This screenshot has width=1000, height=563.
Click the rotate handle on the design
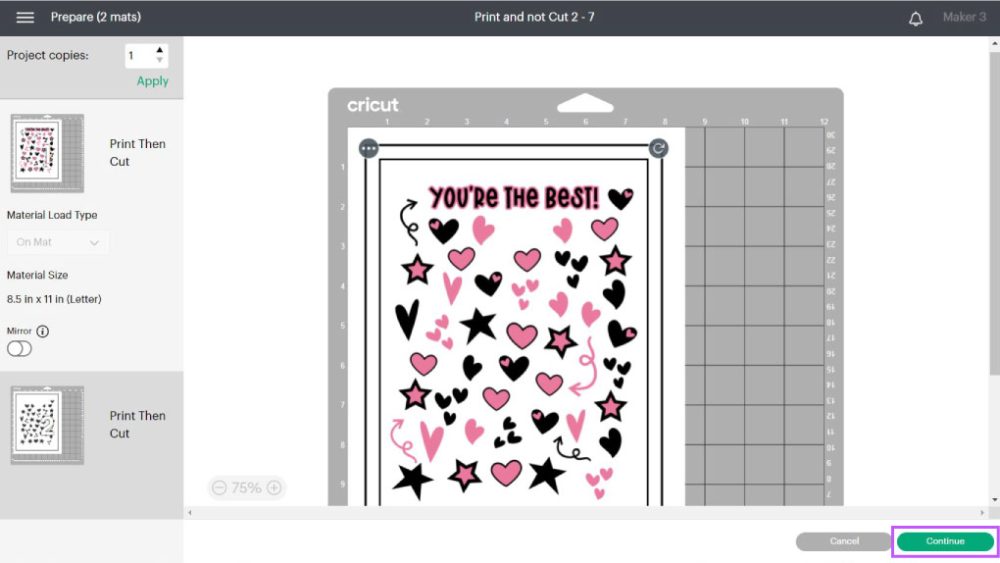pyautogui.click(x=658, y=148)
